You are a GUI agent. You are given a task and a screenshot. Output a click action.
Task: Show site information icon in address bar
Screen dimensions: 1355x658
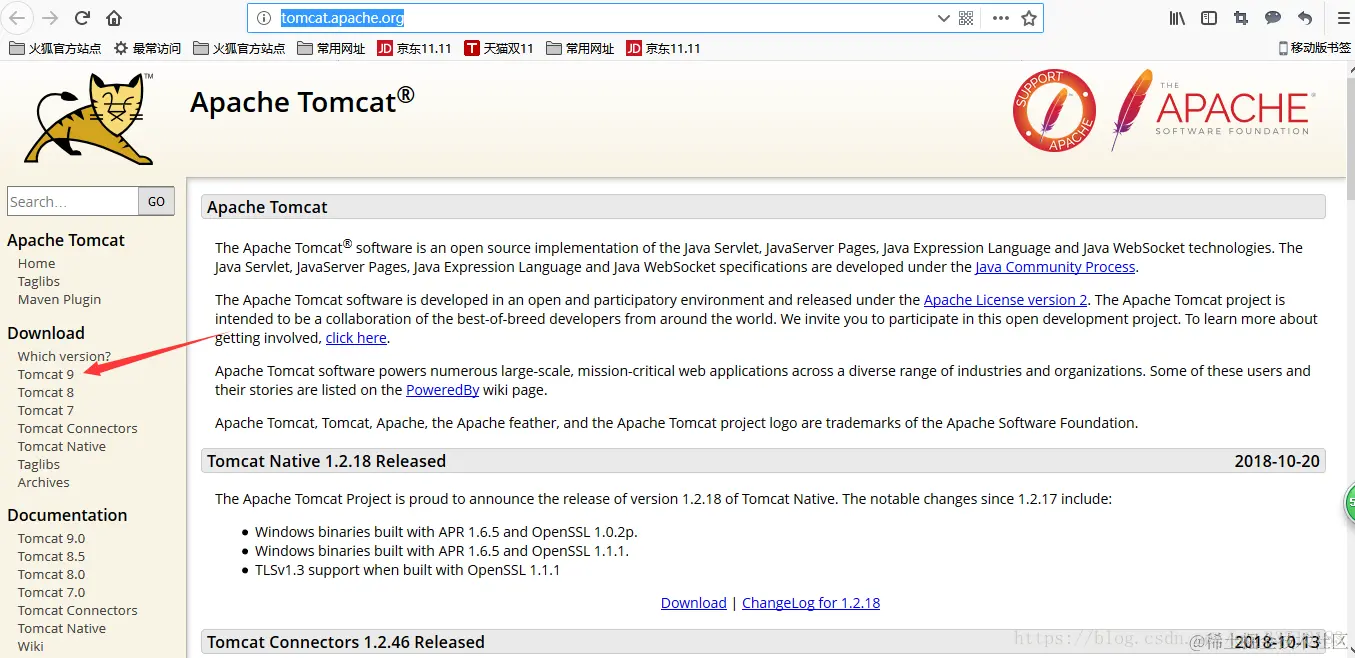click(264, 18)
